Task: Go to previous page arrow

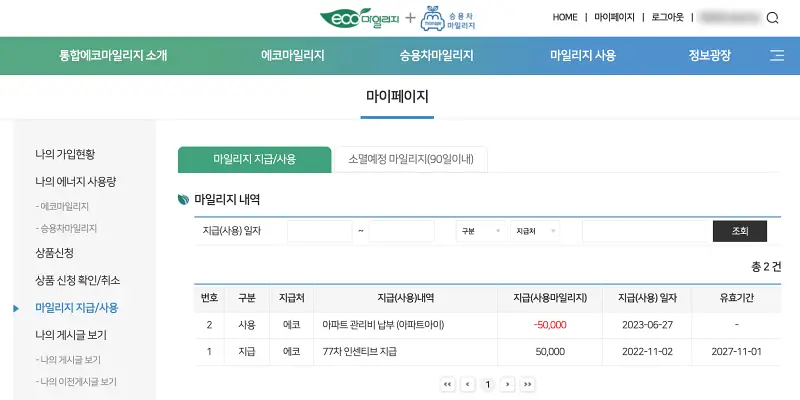Action: click(467, 384)
